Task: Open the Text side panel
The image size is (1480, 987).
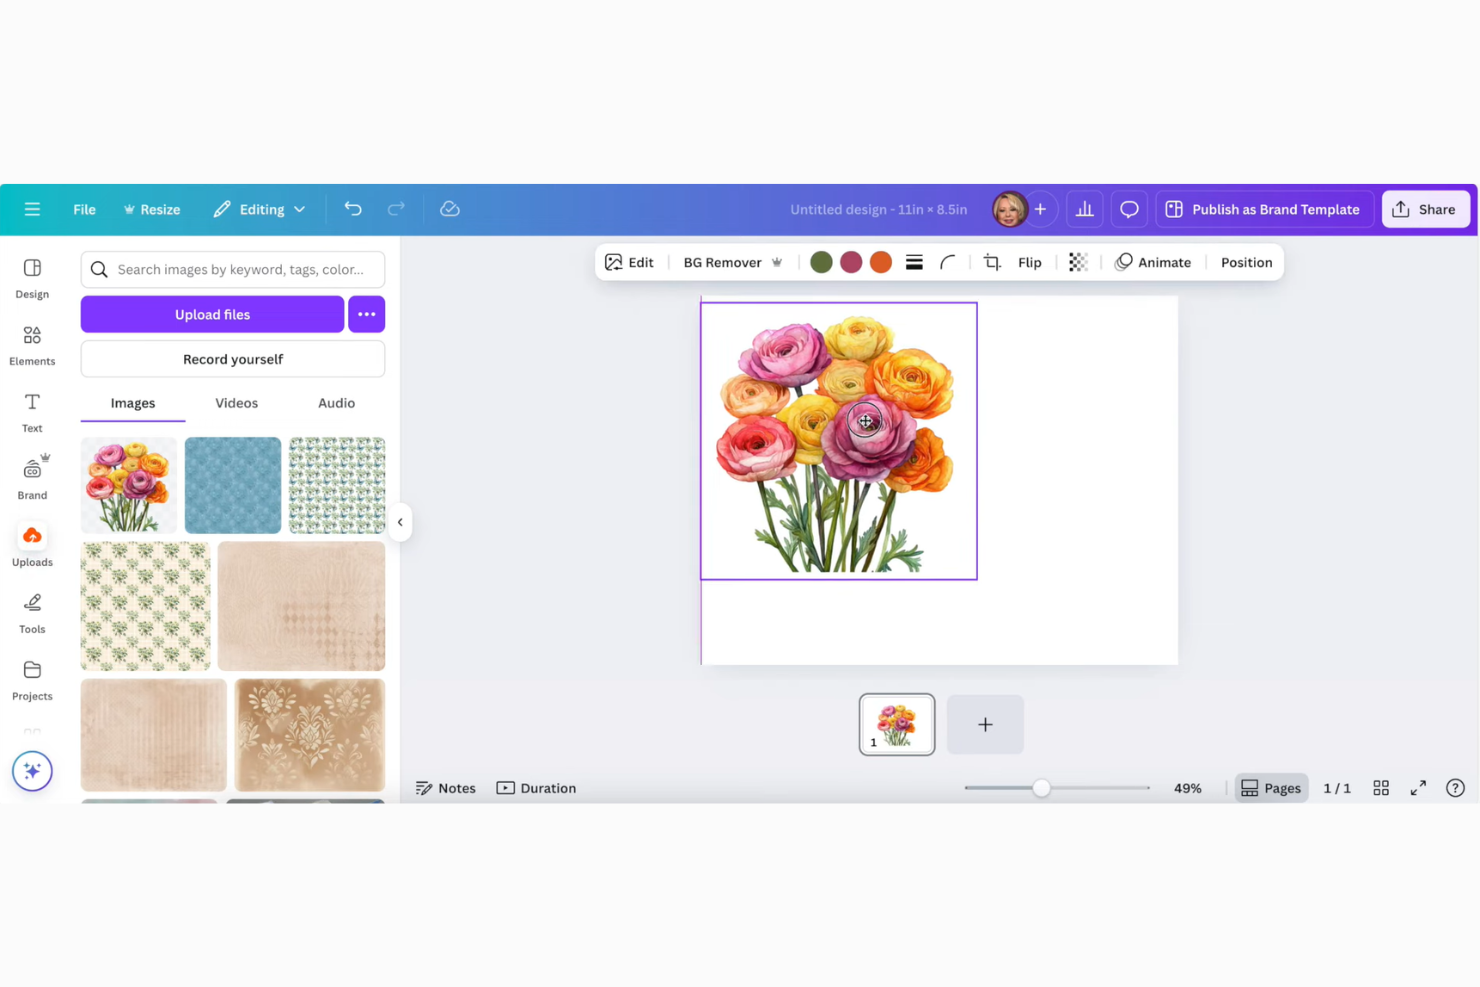Action: tap(32, 413)
